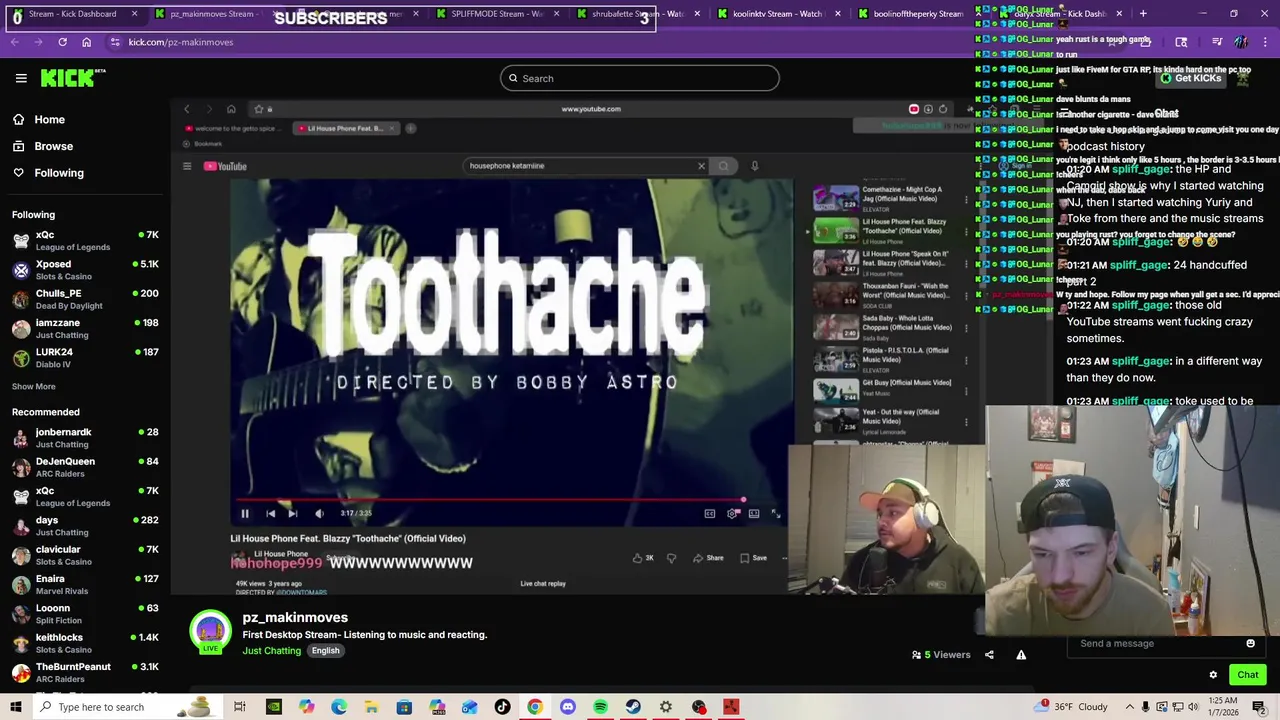Viewport: 1280px width, 720px height.
Task: Select clavicular avatar in Recommended
Action: point(21,555)
